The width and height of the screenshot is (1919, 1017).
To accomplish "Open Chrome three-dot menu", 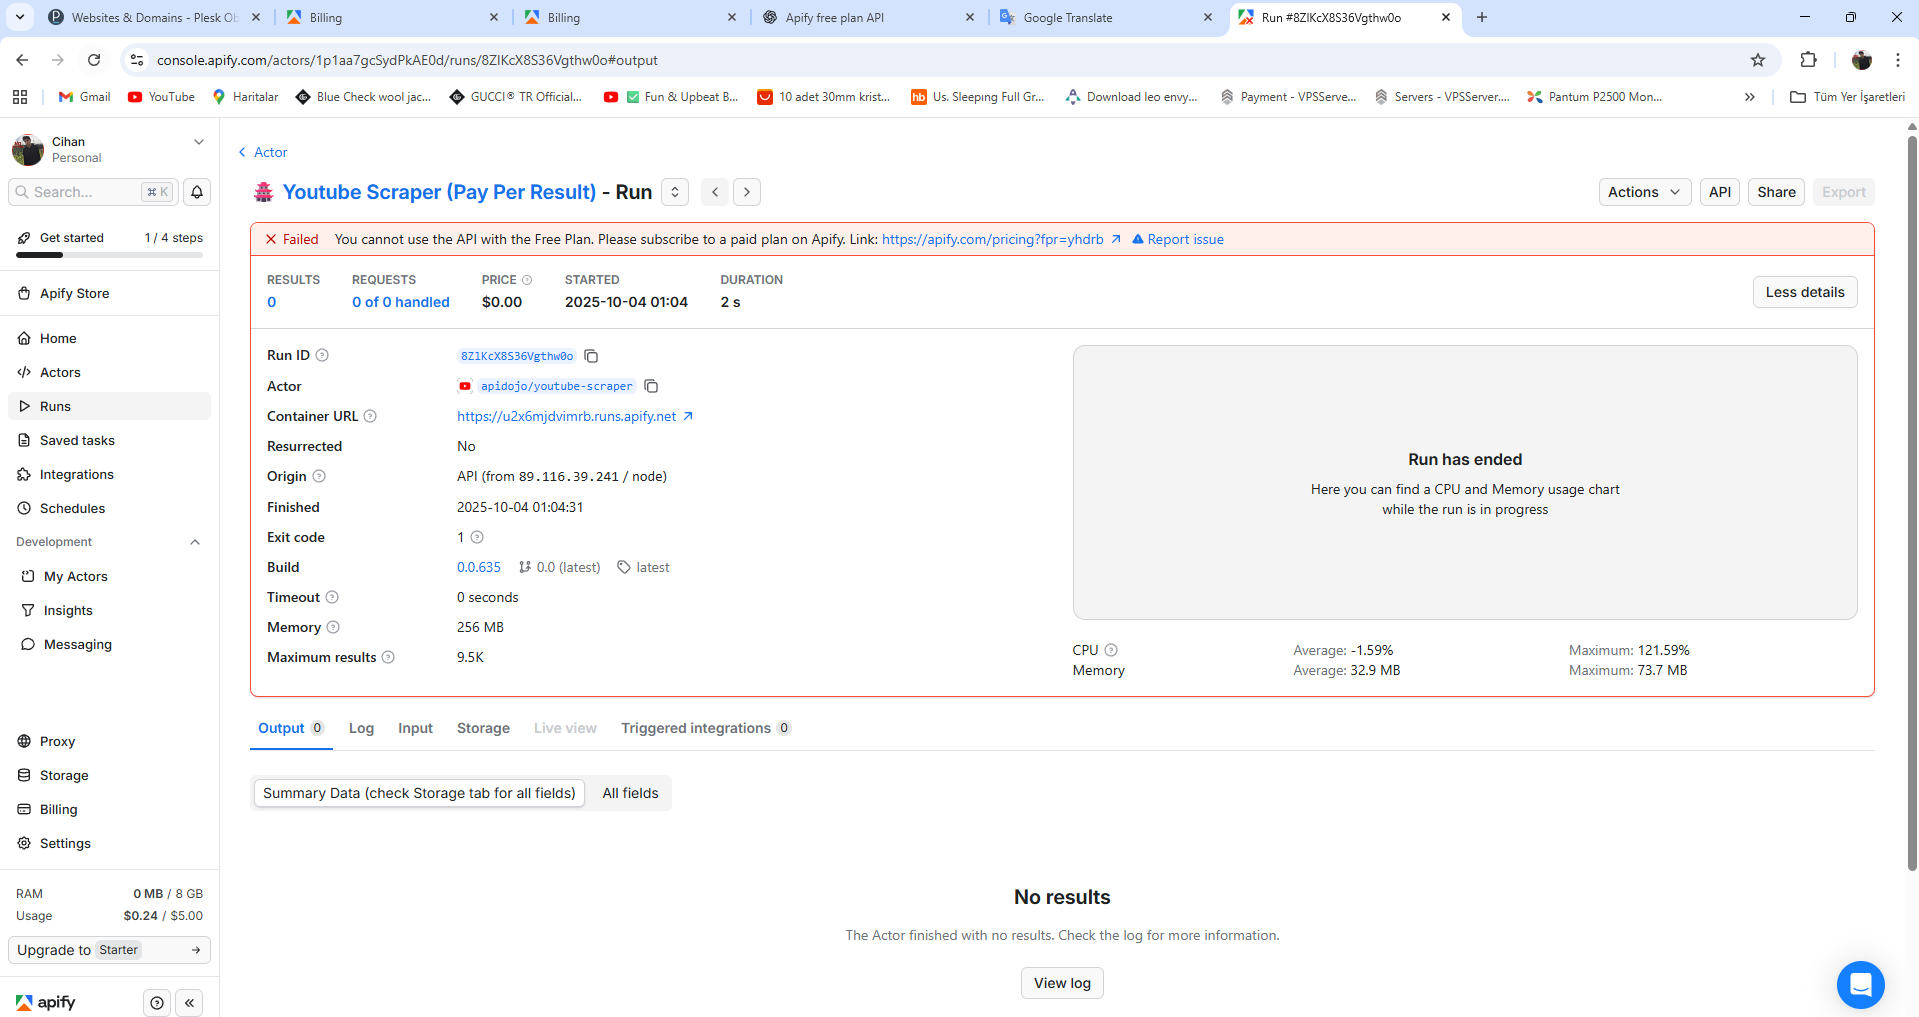I will point(1898,60).
